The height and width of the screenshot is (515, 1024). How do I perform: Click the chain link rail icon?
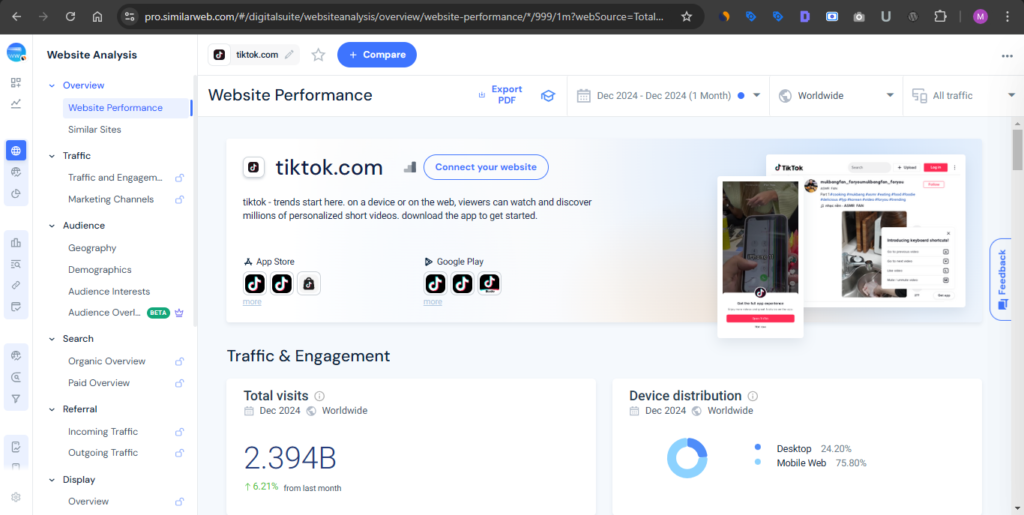(x=16, y=285)
